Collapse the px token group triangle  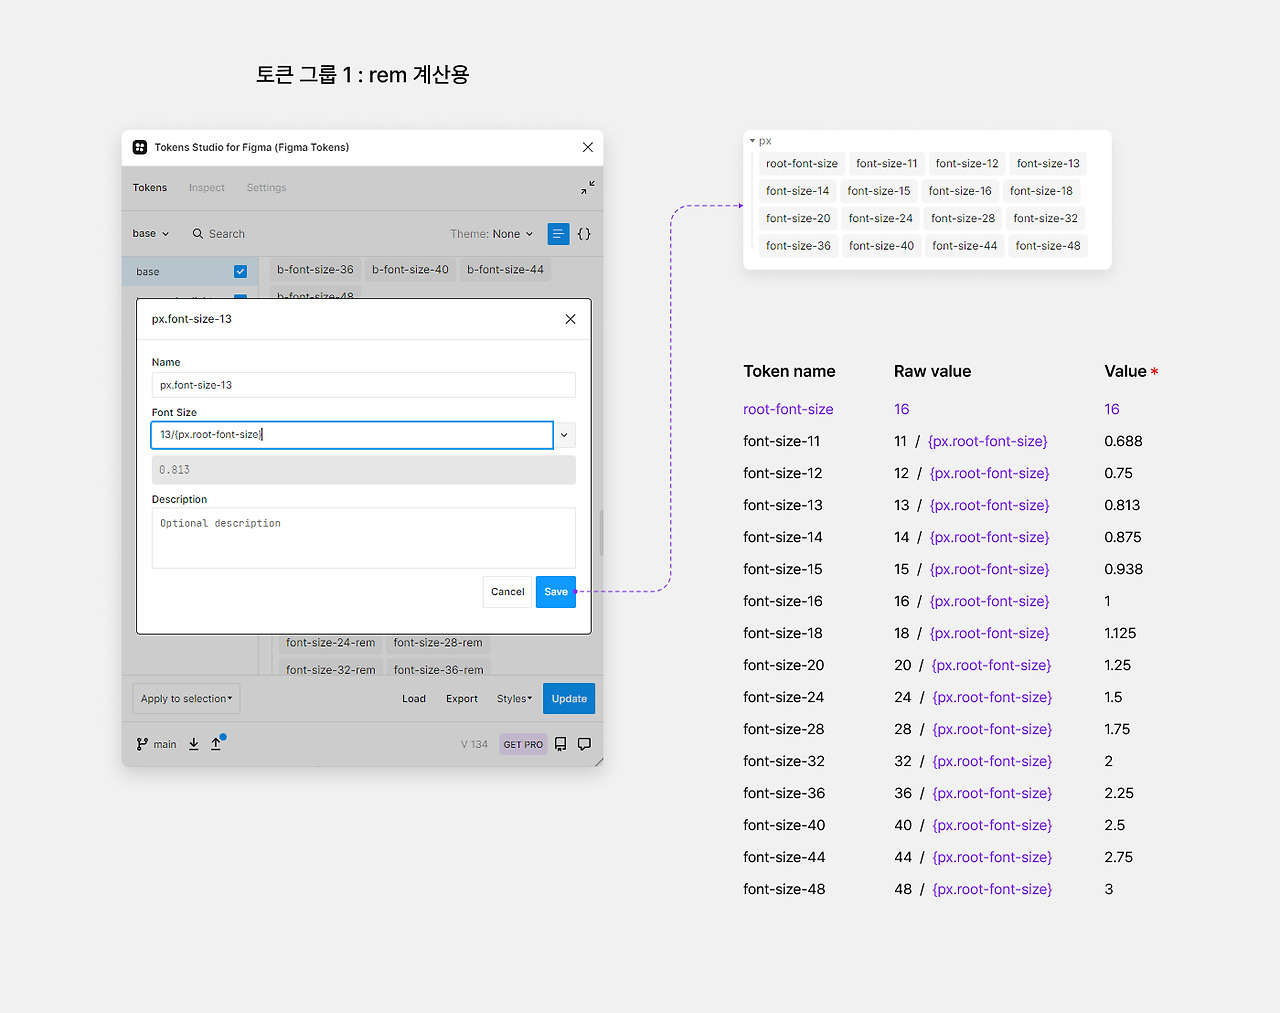point(752,141)
